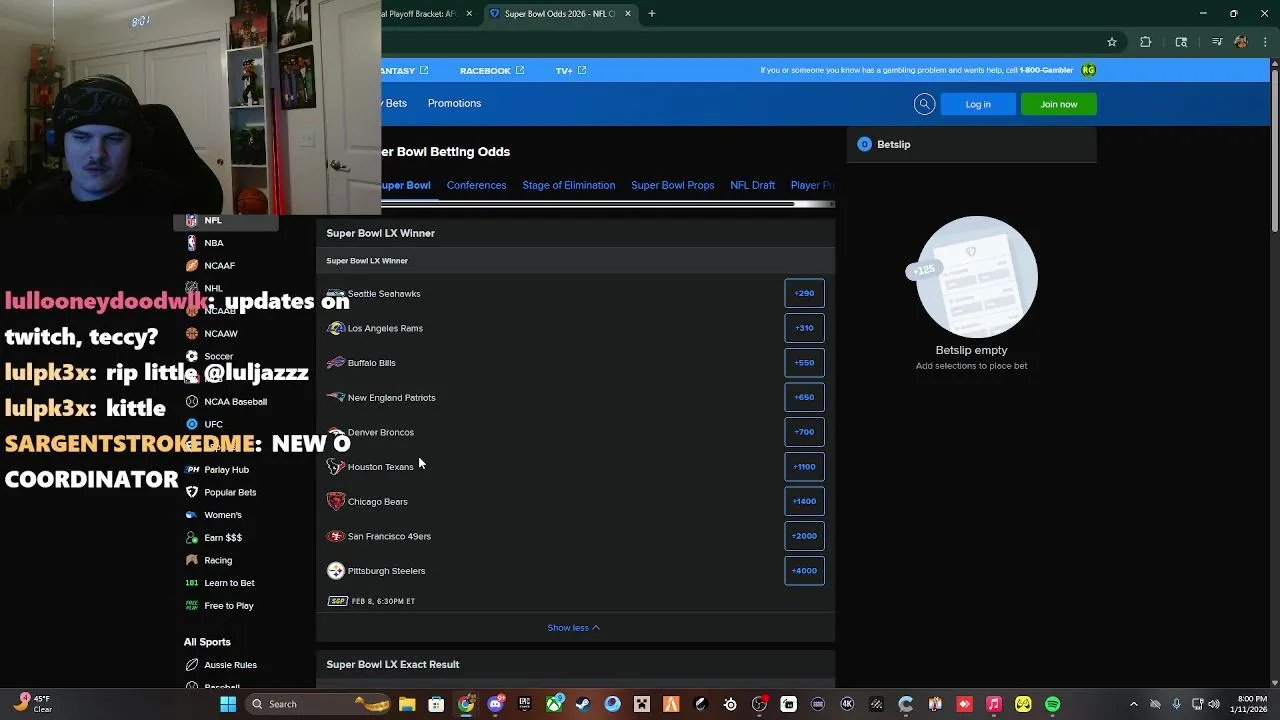Close the Playoff Bracket tab

[468, 14]
